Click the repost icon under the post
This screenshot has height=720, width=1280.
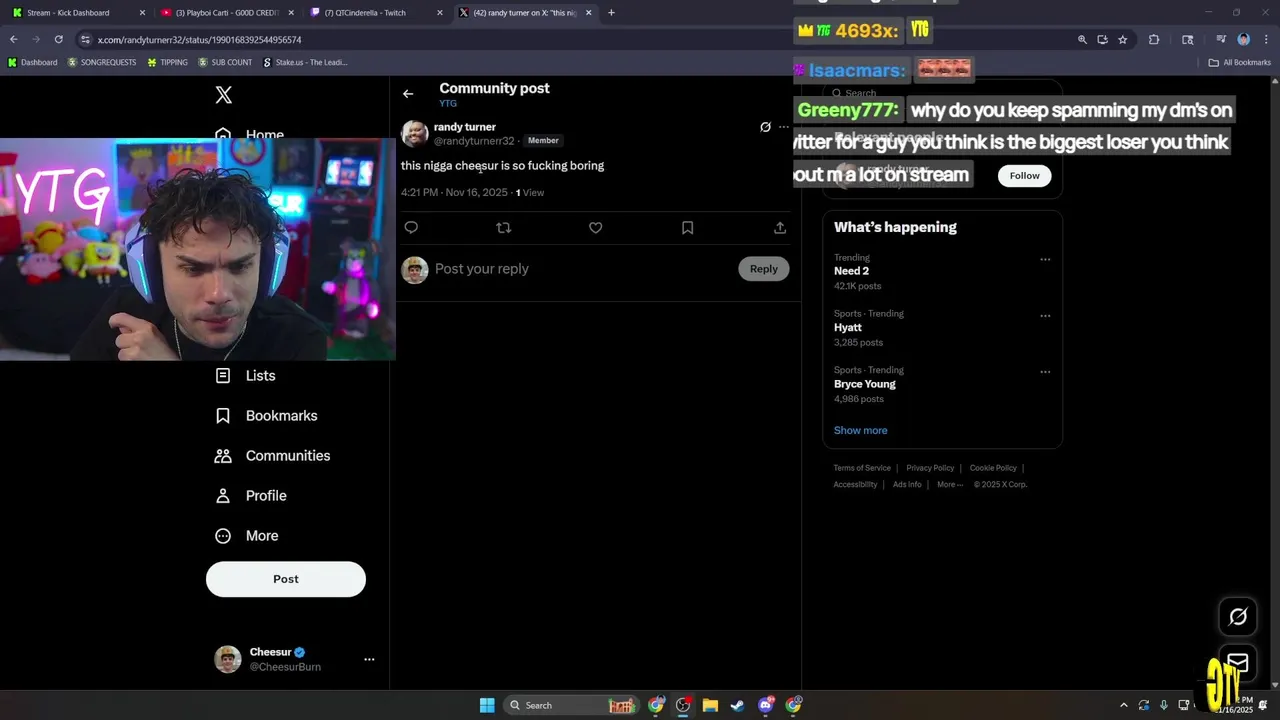[x=504, y=228]
